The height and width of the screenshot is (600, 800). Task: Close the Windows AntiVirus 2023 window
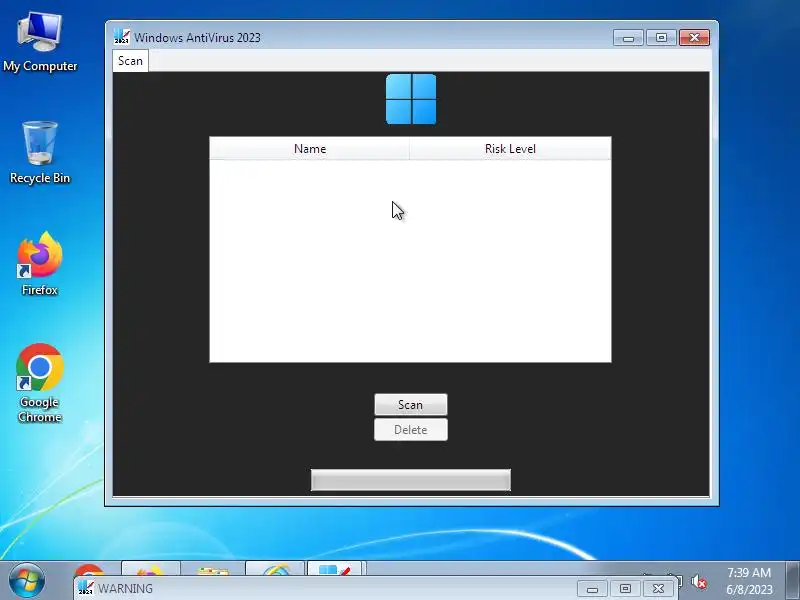(694, 38)
